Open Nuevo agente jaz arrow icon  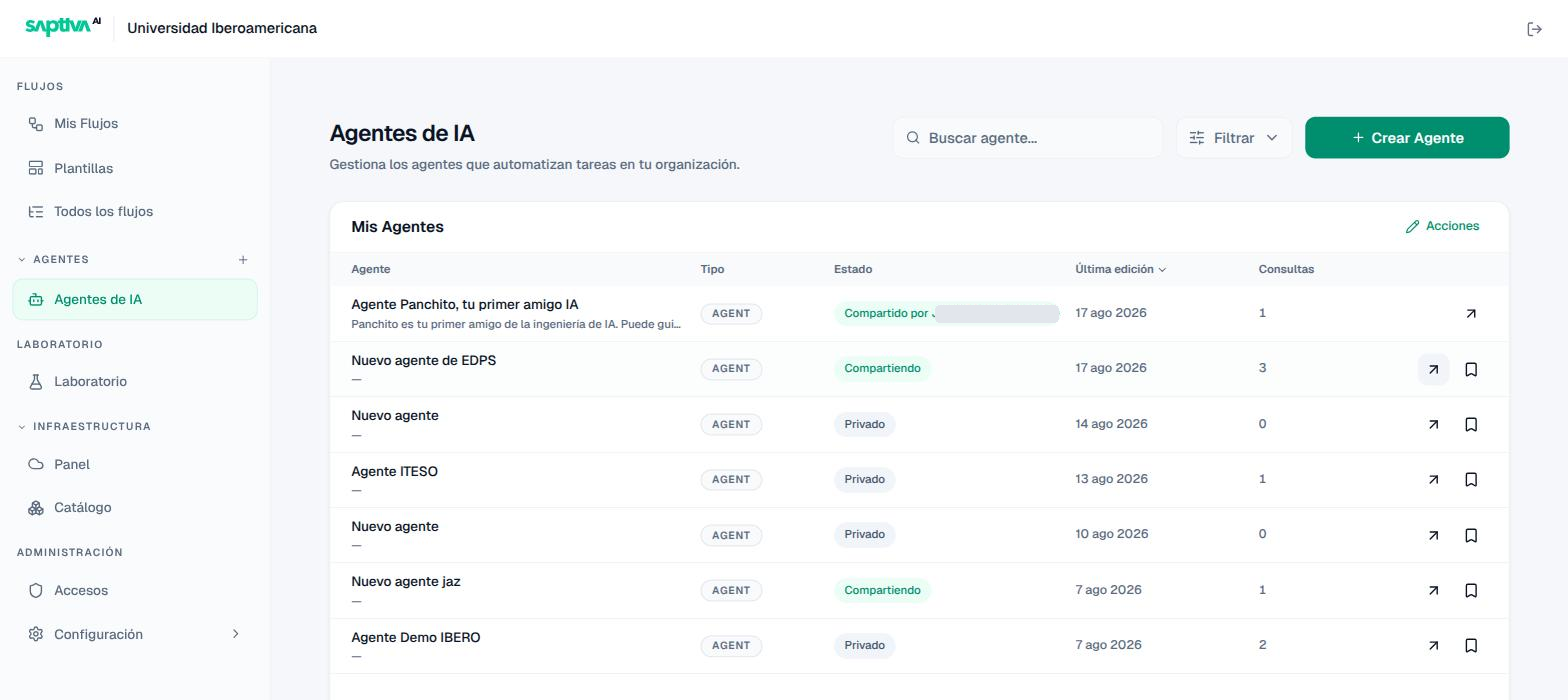(x=1433, y=591)
